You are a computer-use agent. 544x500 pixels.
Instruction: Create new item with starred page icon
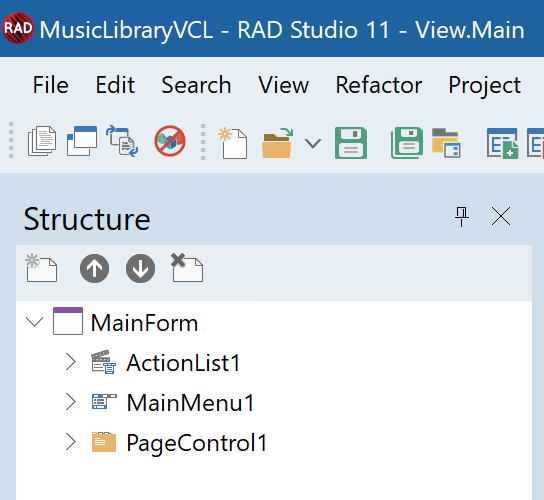click(233, 143)
